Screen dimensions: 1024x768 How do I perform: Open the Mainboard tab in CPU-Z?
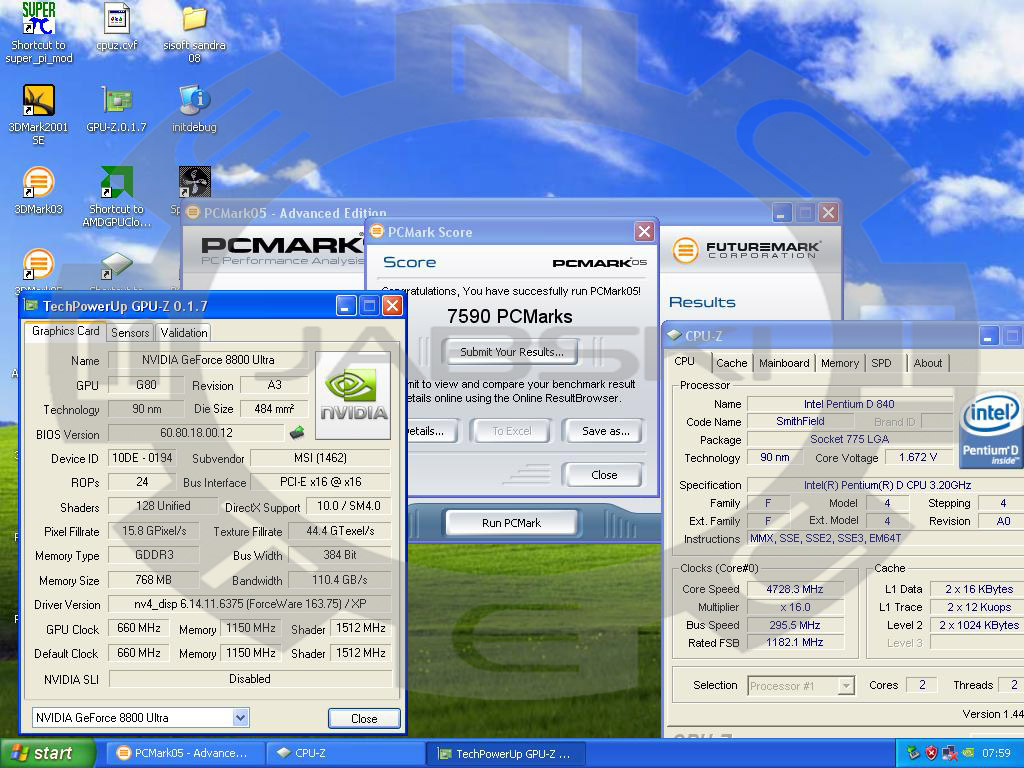click(784, 363)
